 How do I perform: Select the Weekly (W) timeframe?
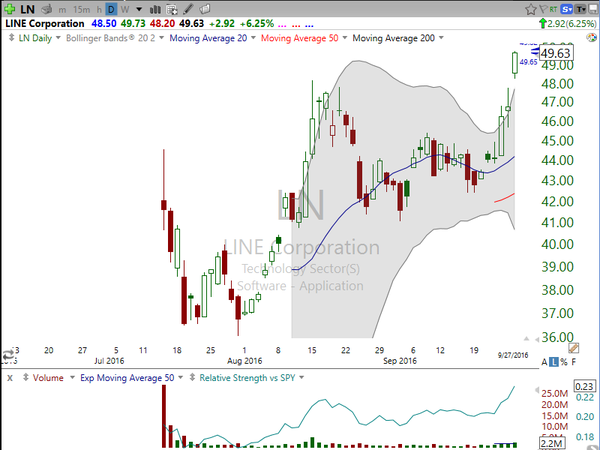point(124,9)
